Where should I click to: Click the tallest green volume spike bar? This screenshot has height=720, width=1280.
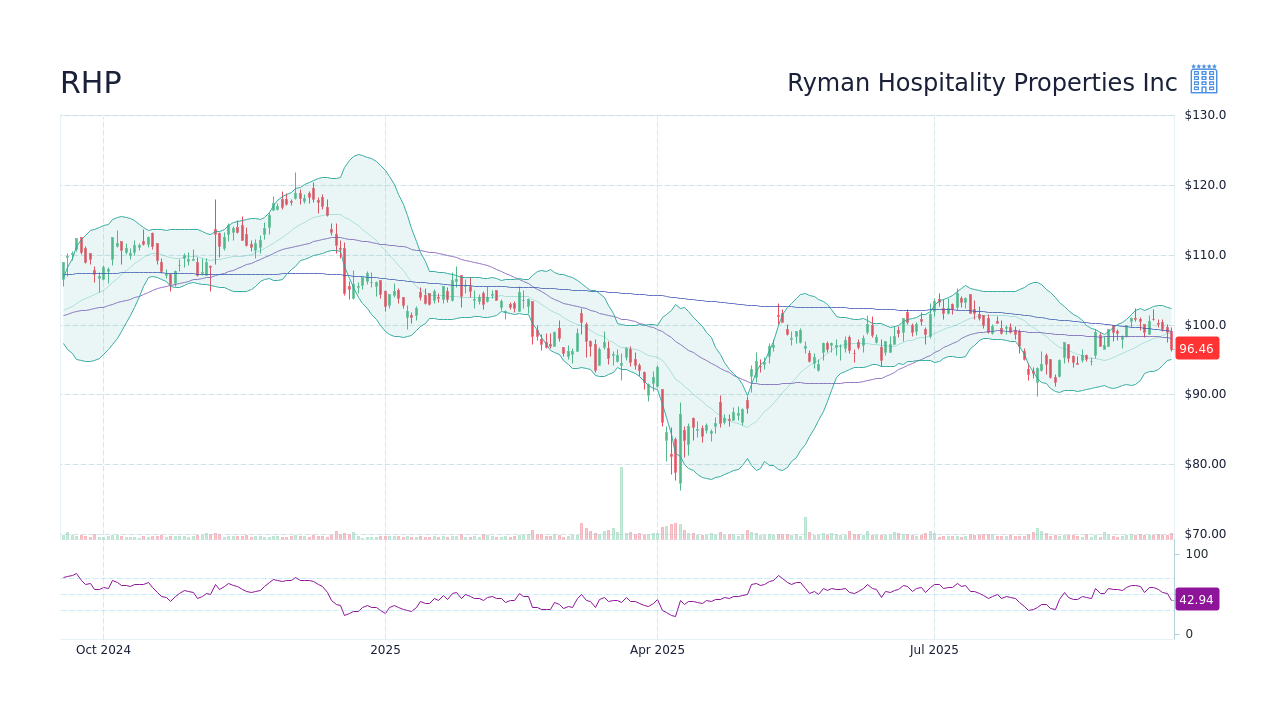point(621,503)
